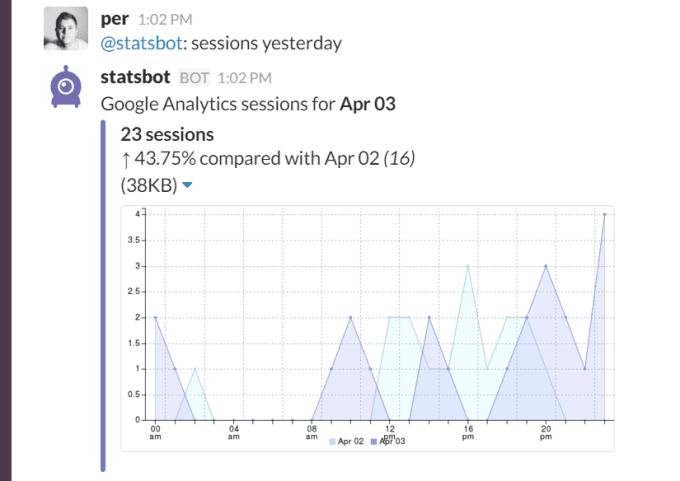Open the statsbot robot avatar
Viewport: 680px width, 481px height.
pyautogui.click(x=66, y=86)
